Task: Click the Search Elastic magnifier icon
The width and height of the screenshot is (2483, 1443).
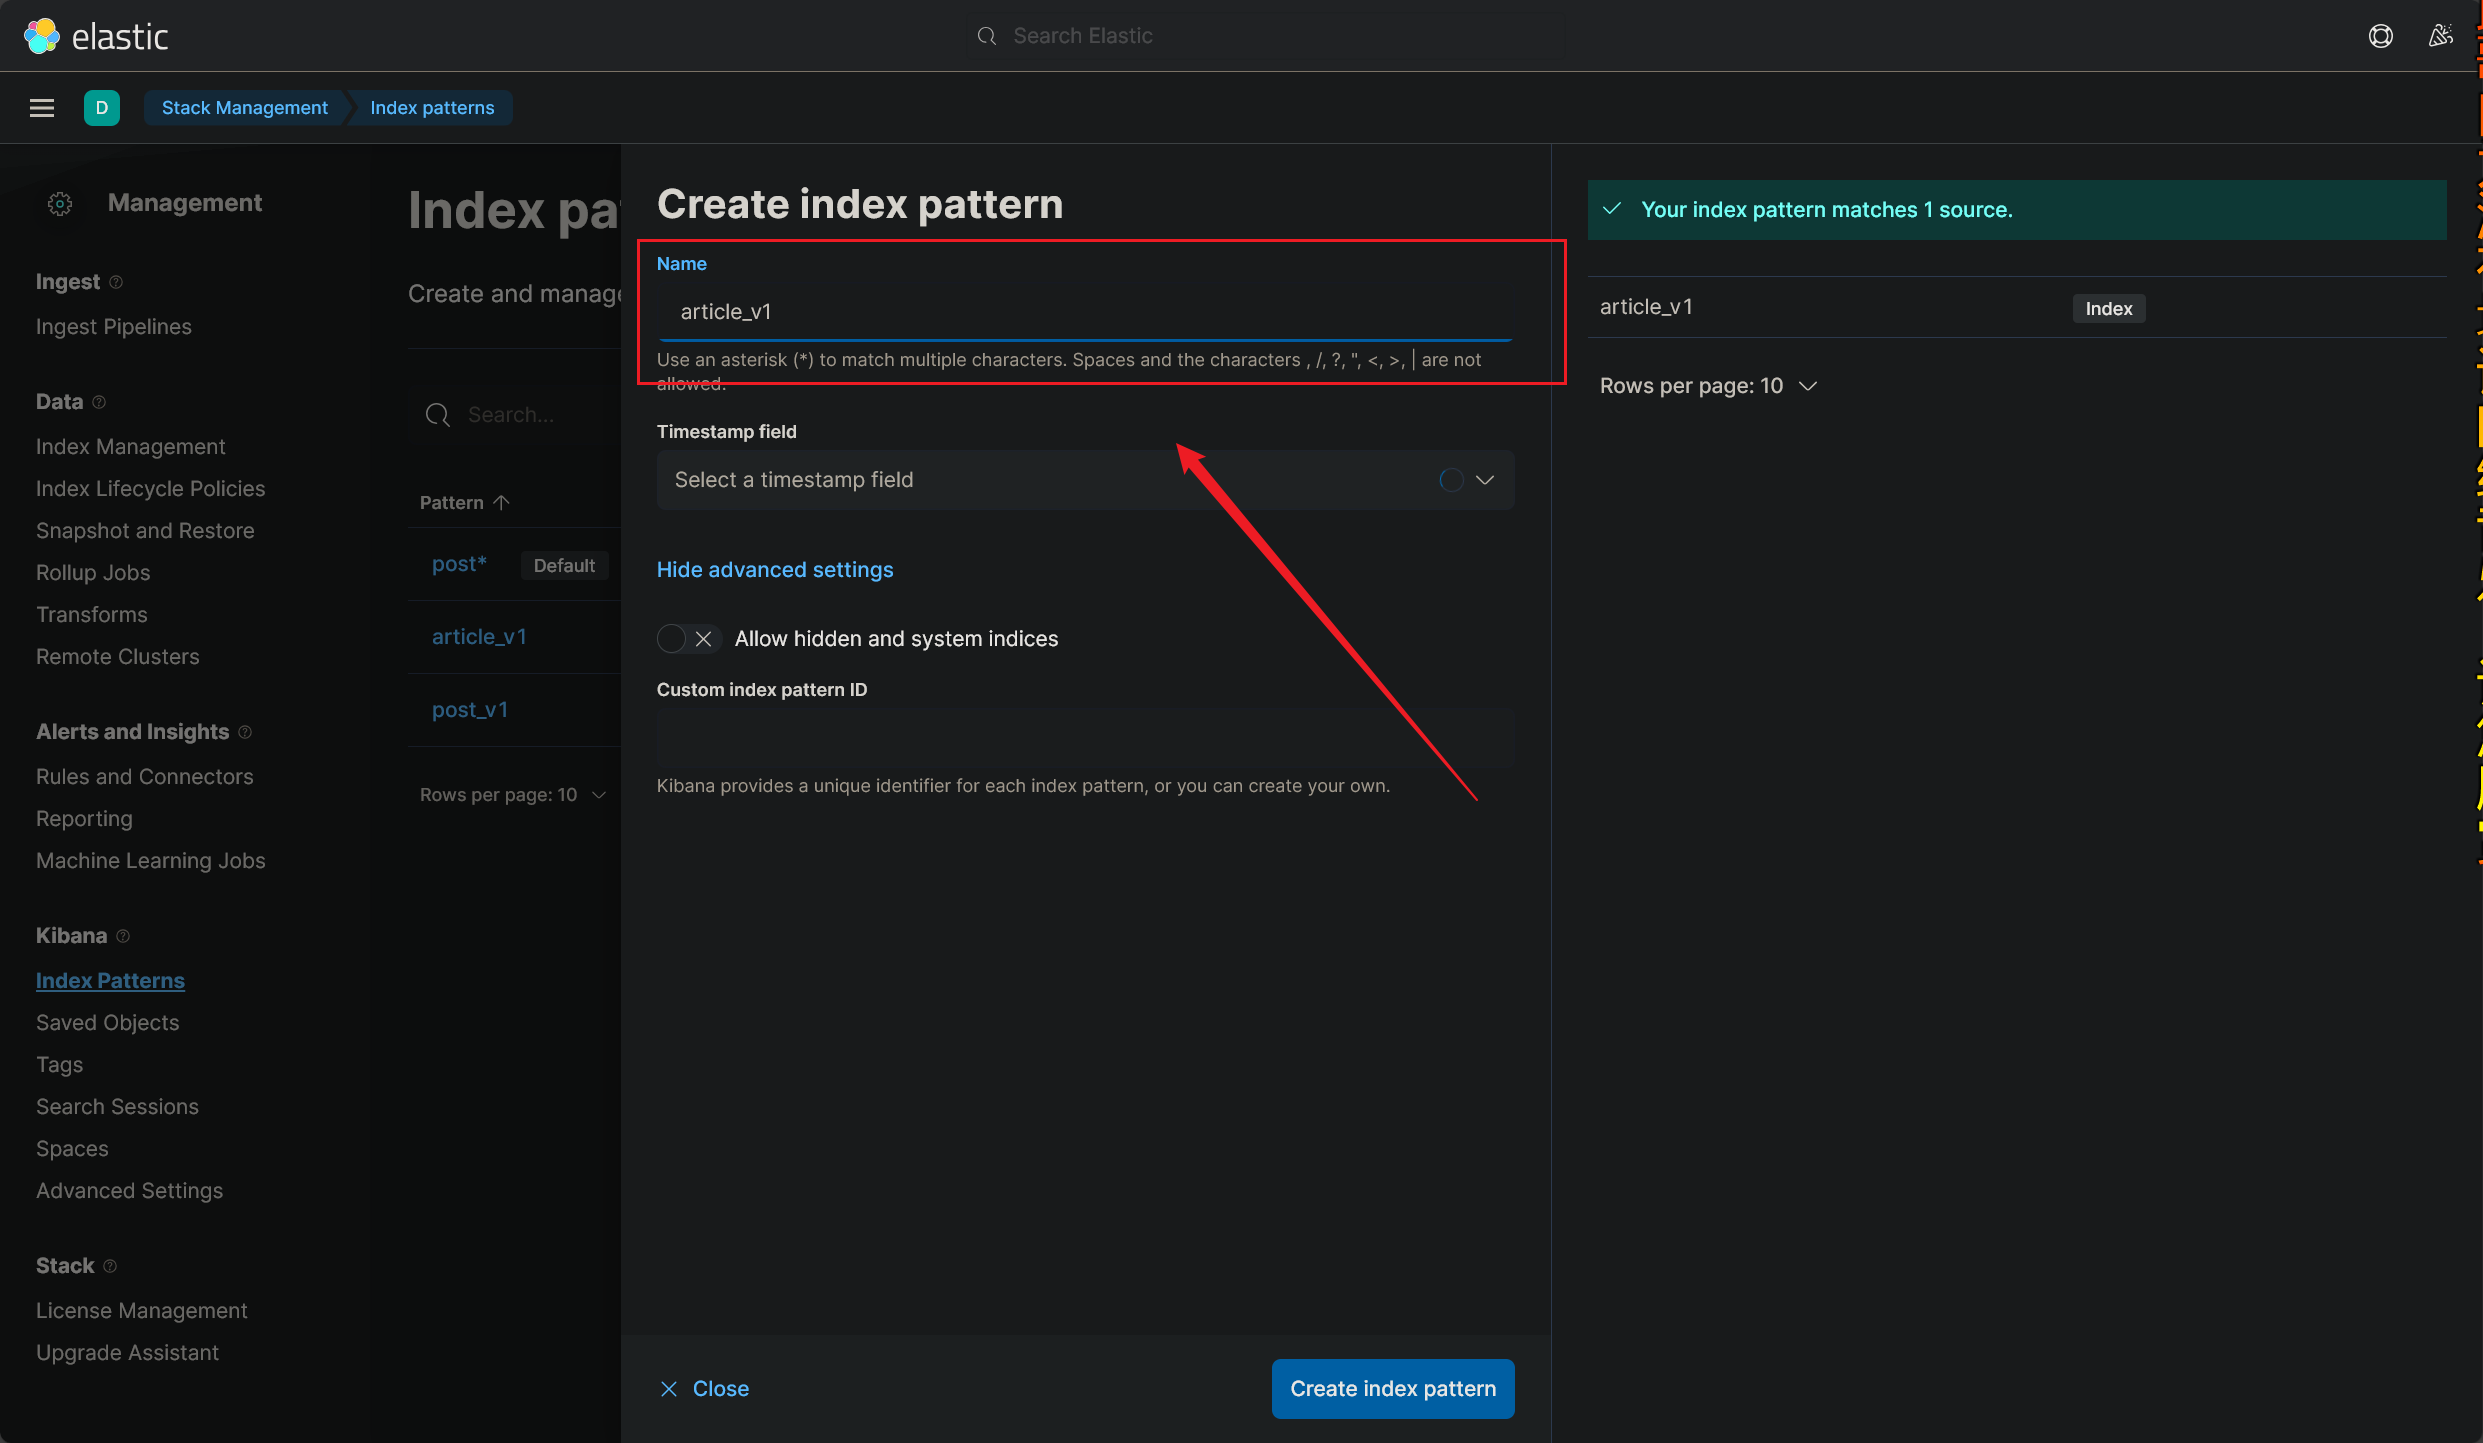Action: click(989, 34)
